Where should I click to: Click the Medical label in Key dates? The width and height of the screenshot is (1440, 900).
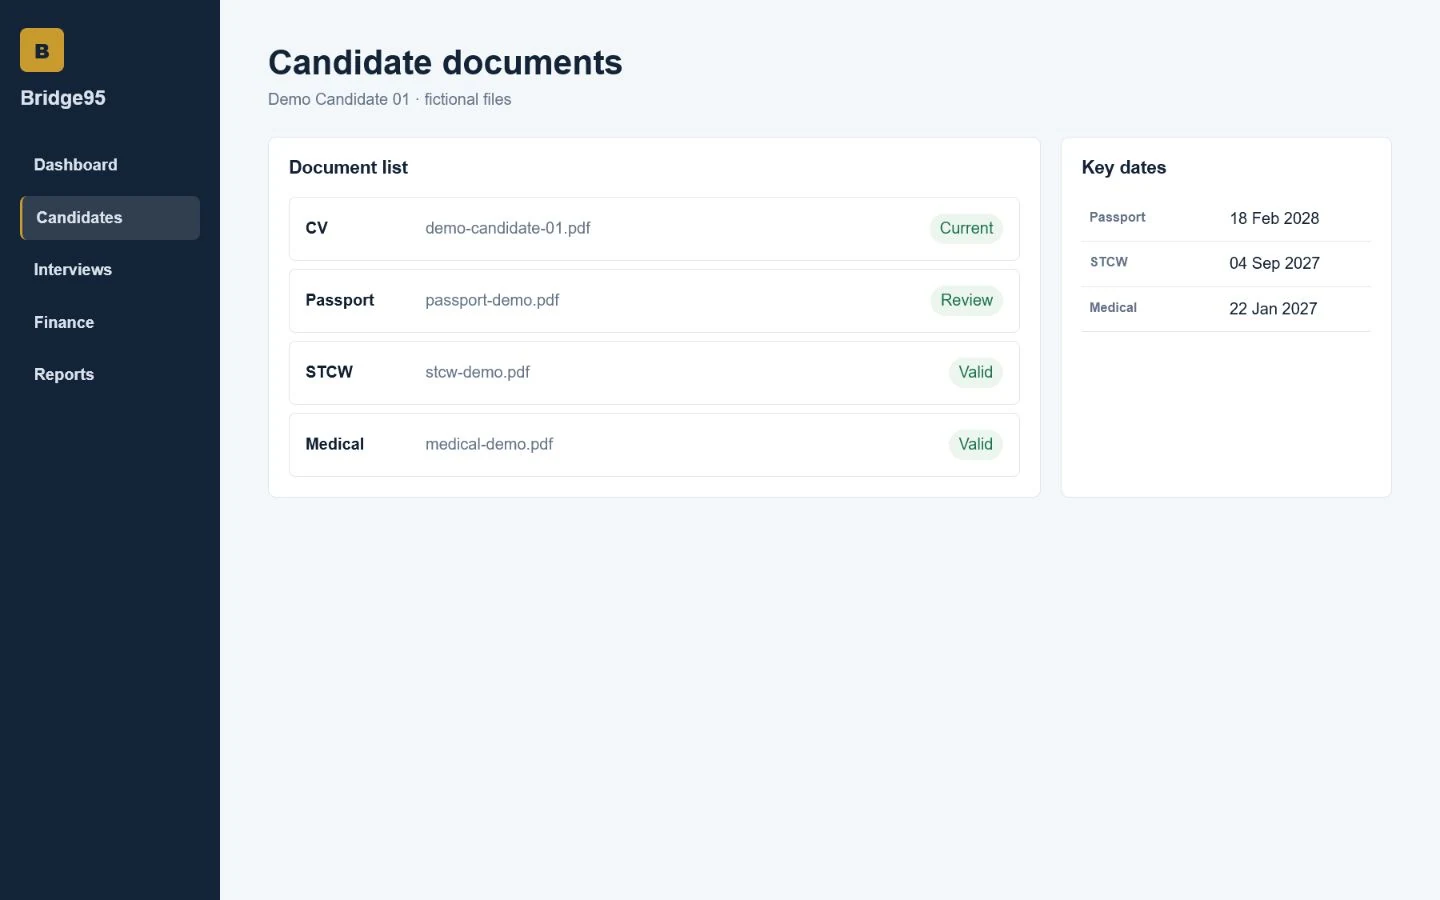tap(1112, 307)
